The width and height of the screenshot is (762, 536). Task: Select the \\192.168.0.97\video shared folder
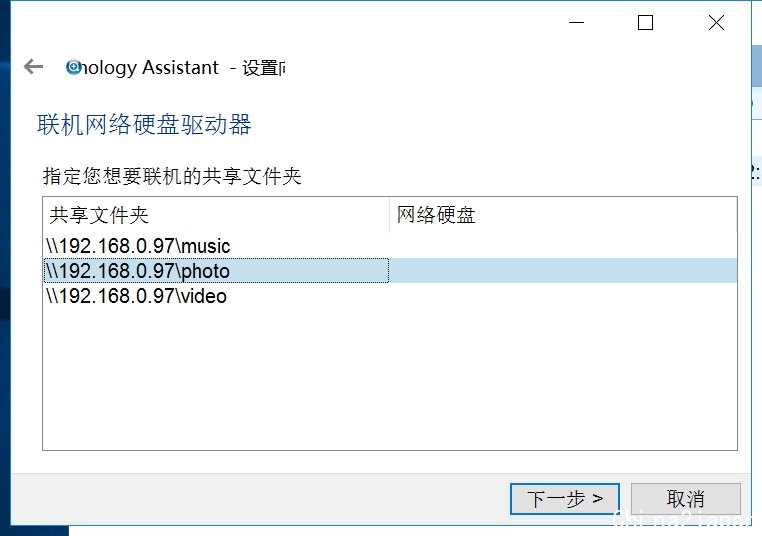point(136,296)
